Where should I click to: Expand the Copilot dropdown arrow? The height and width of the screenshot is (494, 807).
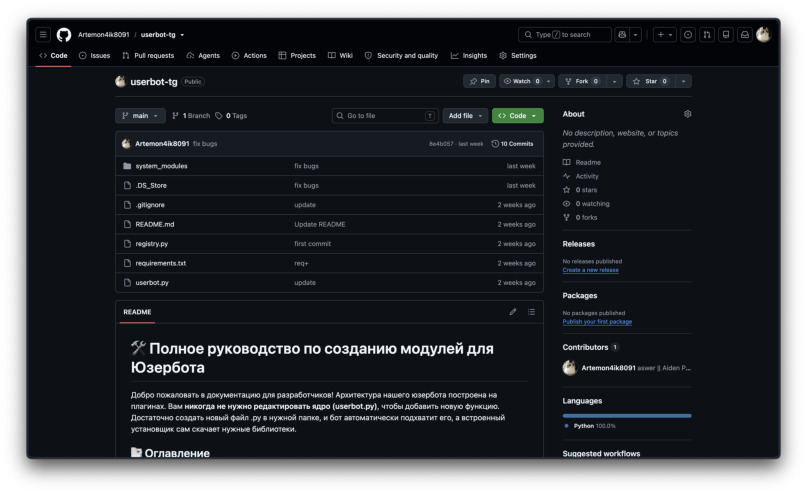click(x=636, y=34)
